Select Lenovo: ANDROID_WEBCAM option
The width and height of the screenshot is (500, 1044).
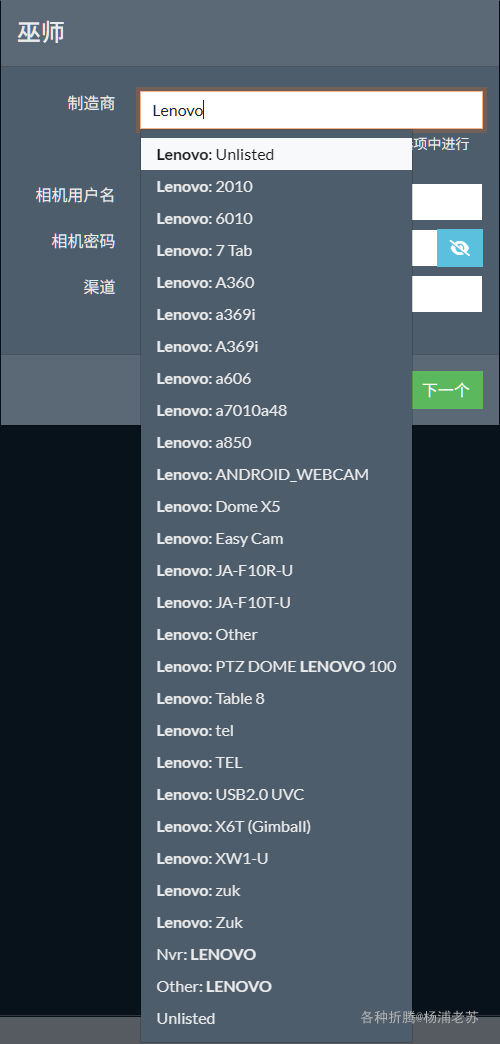(x=276, y=474)
